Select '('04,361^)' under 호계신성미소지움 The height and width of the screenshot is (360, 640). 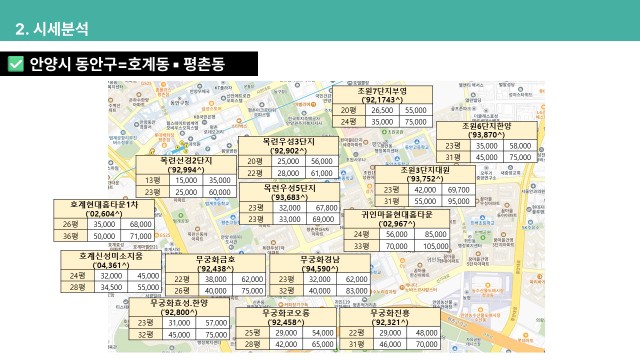[111, 265]
